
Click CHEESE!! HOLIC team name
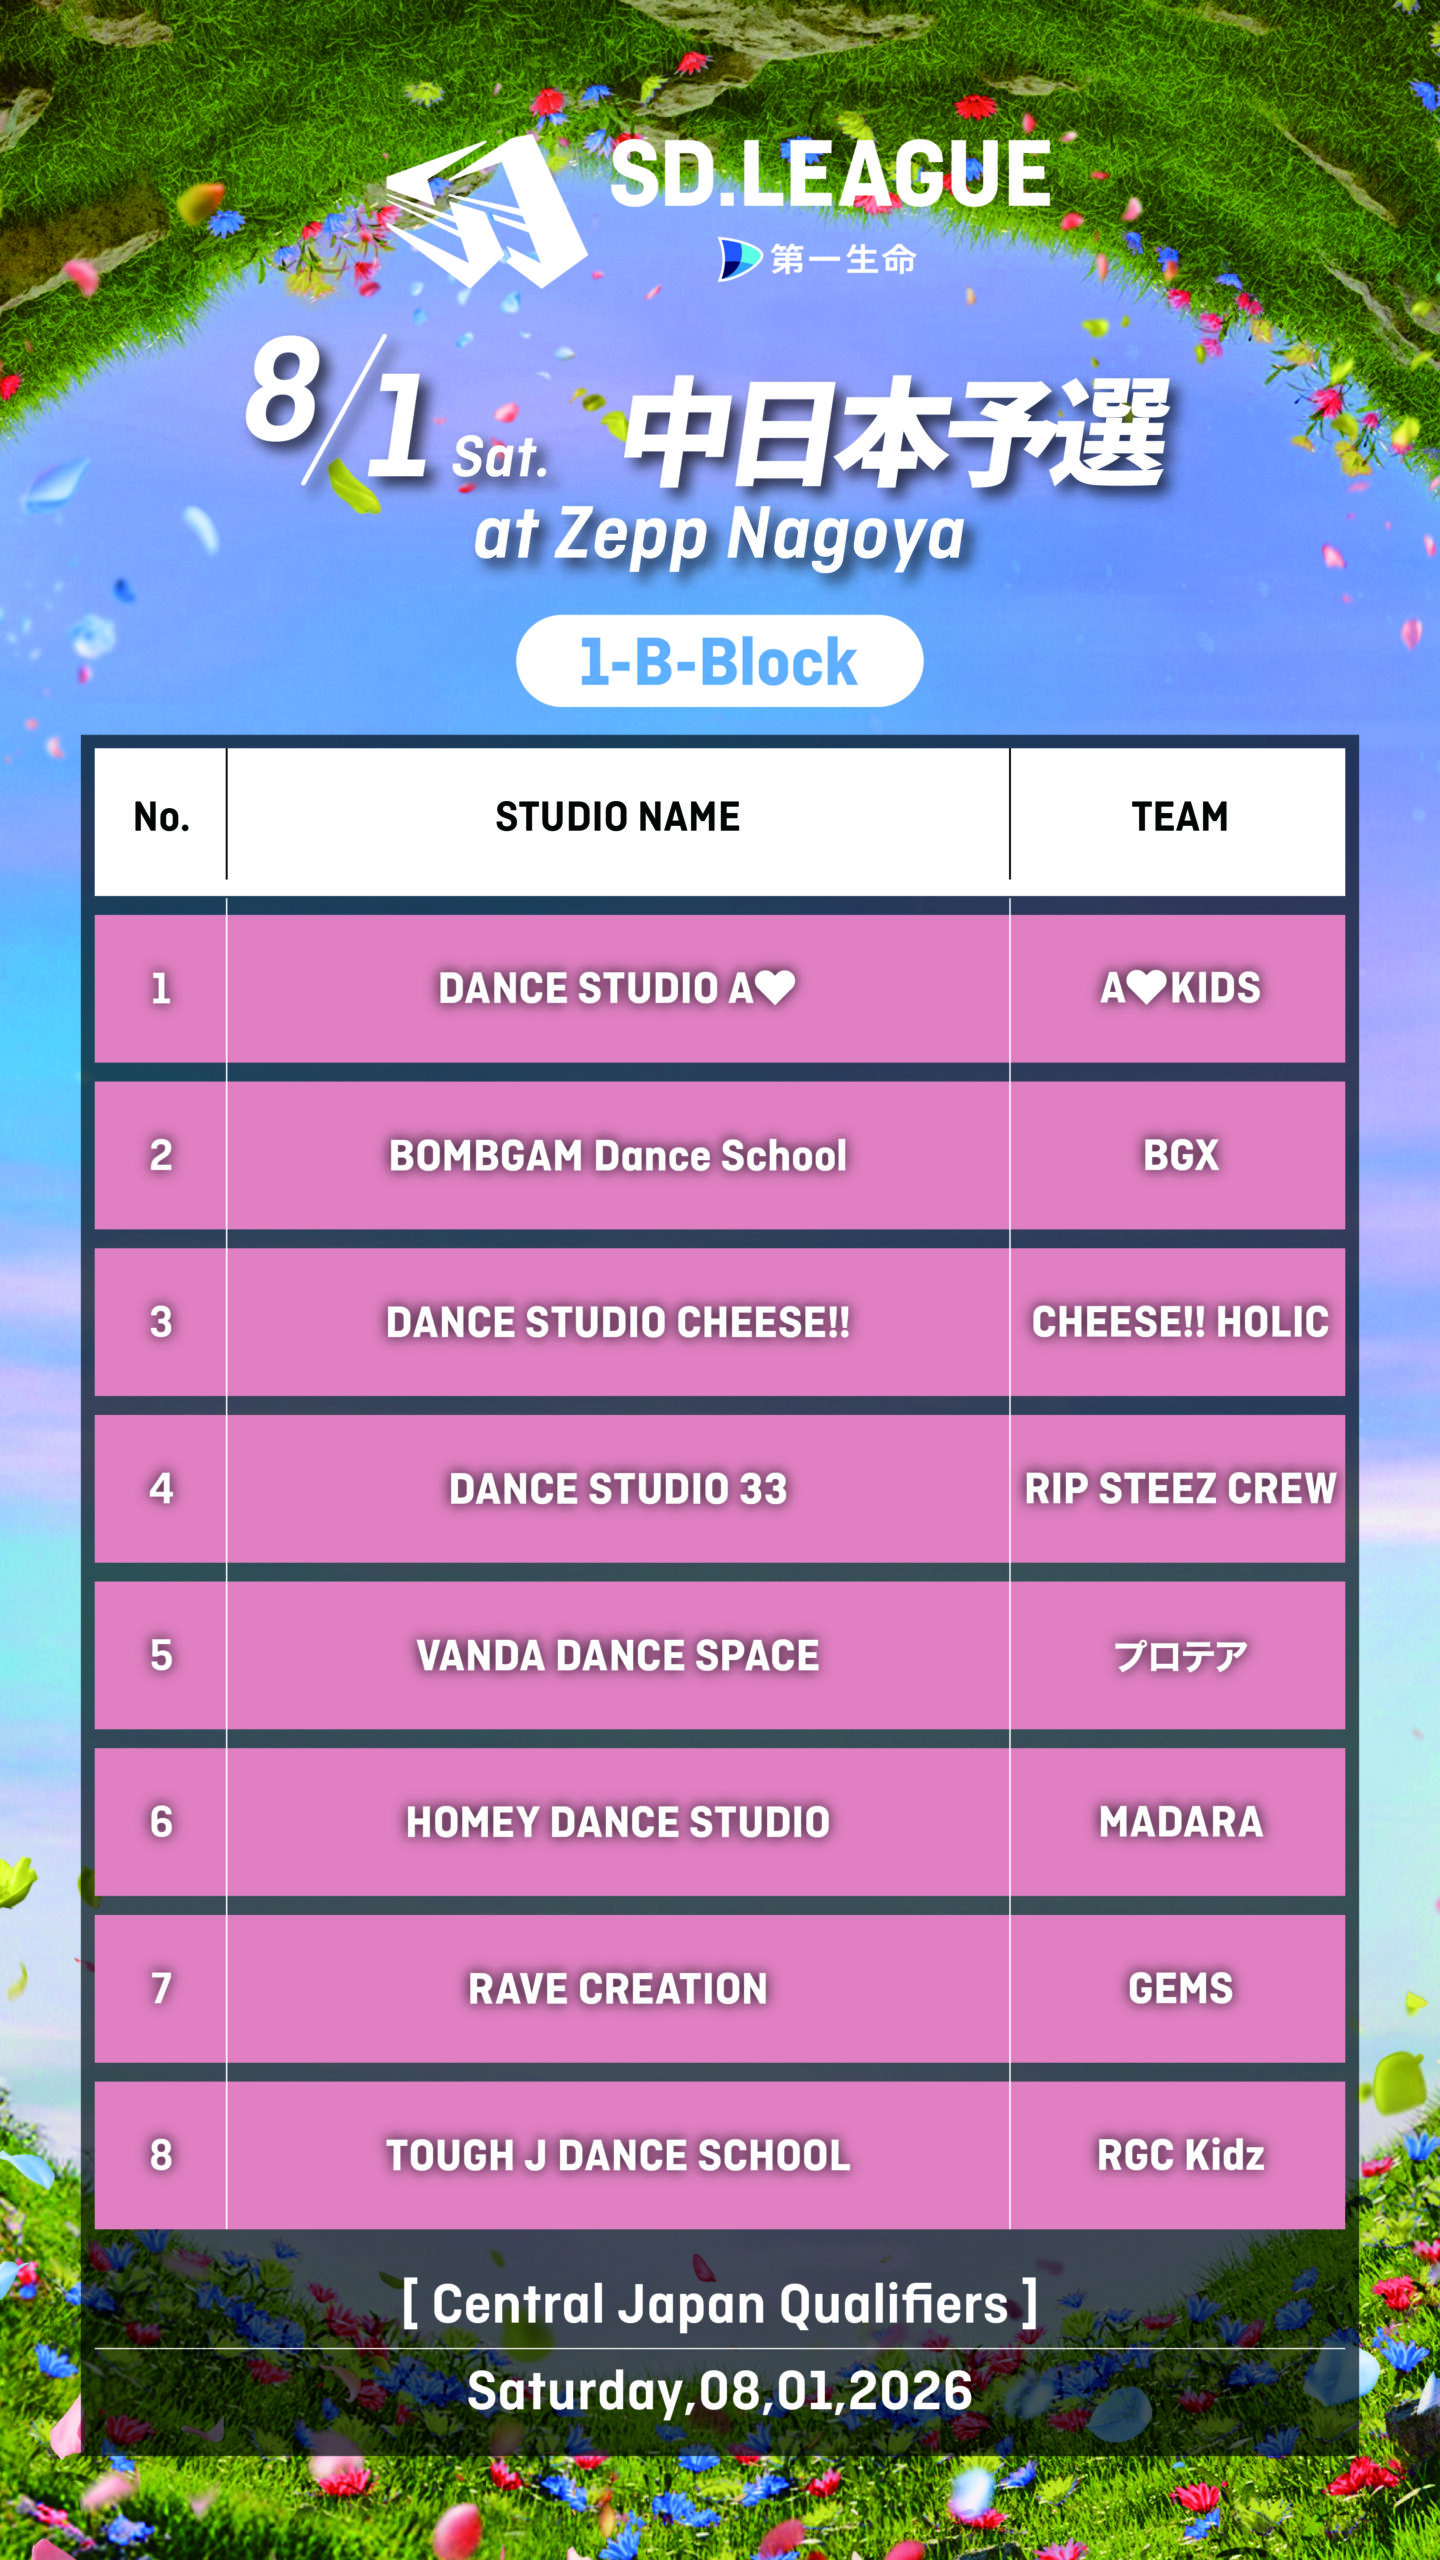coord(1180,1322)
